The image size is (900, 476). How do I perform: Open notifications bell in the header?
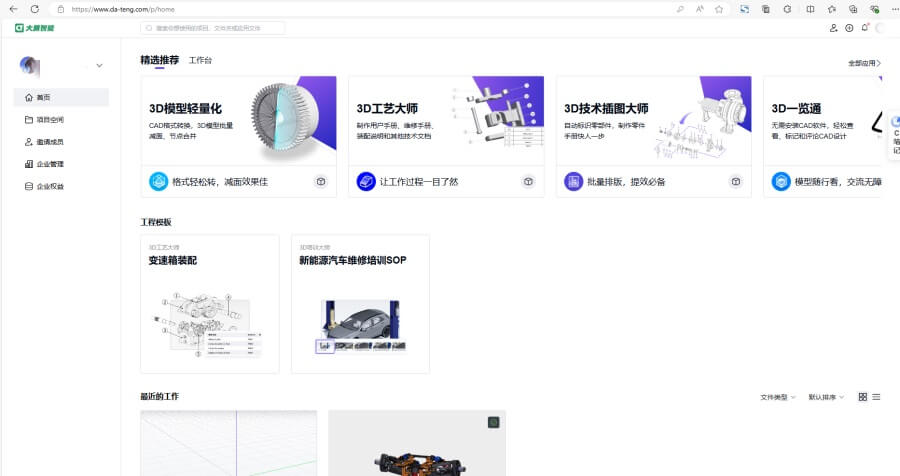(864, 28)
